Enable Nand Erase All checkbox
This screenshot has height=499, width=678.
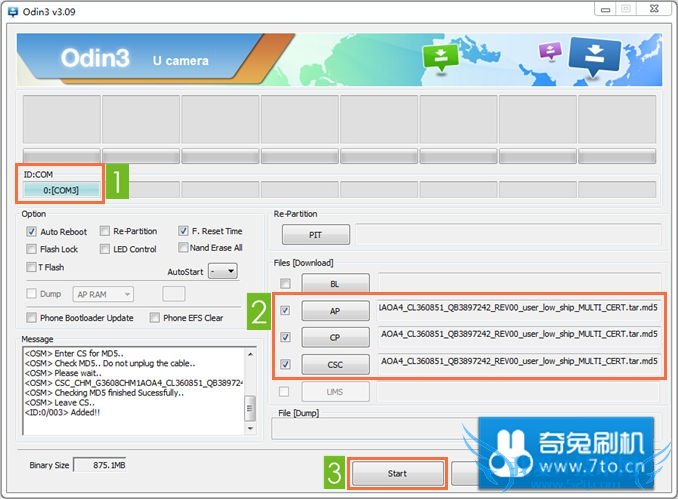pos(183,247)
